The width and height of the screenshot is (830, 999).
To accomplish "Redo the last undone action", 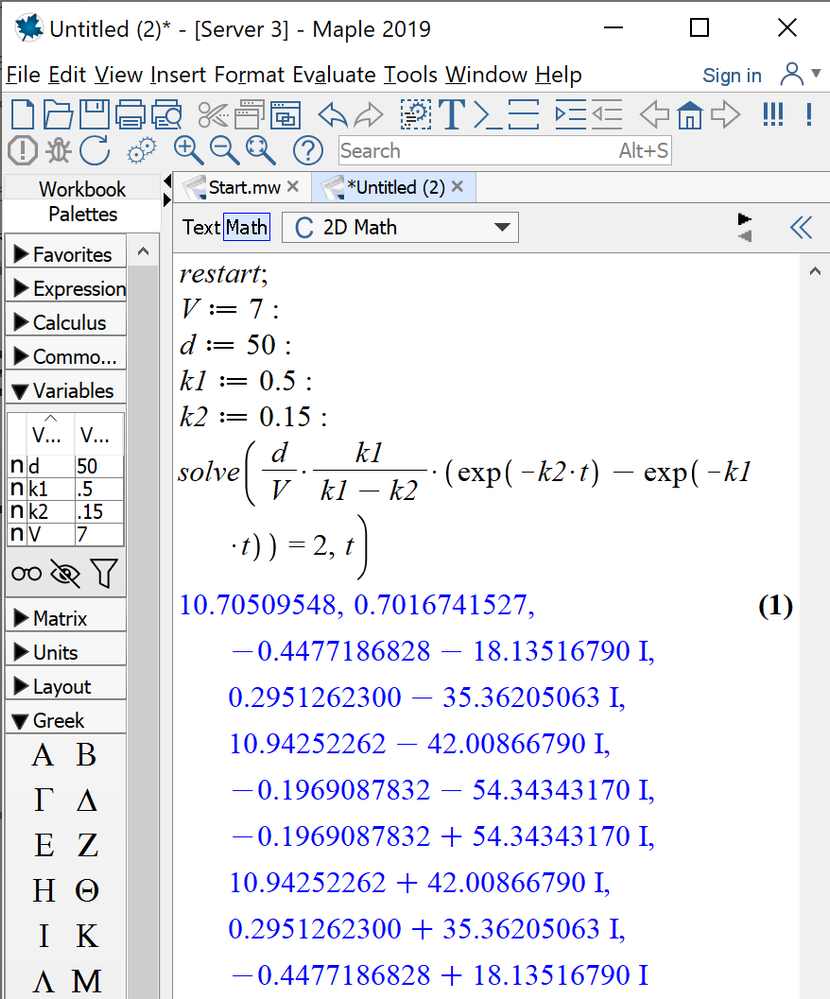I will click(368, 115).
